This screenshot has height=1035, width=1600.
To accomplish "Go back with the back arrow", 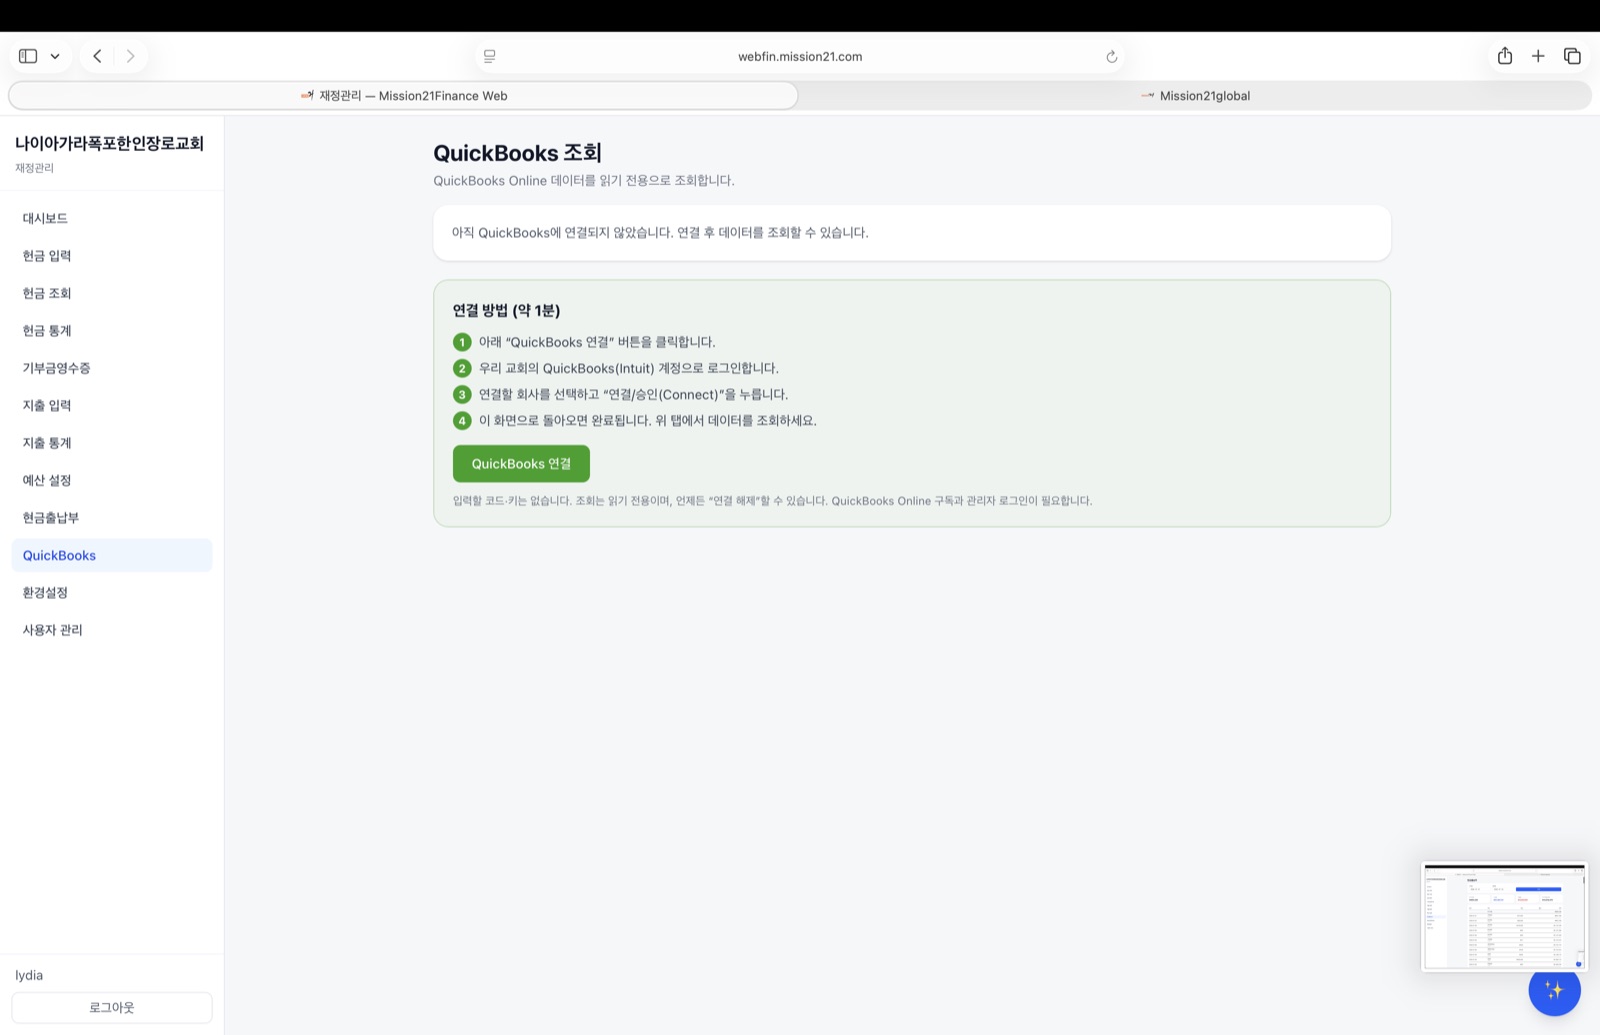I will pos(97,56).
